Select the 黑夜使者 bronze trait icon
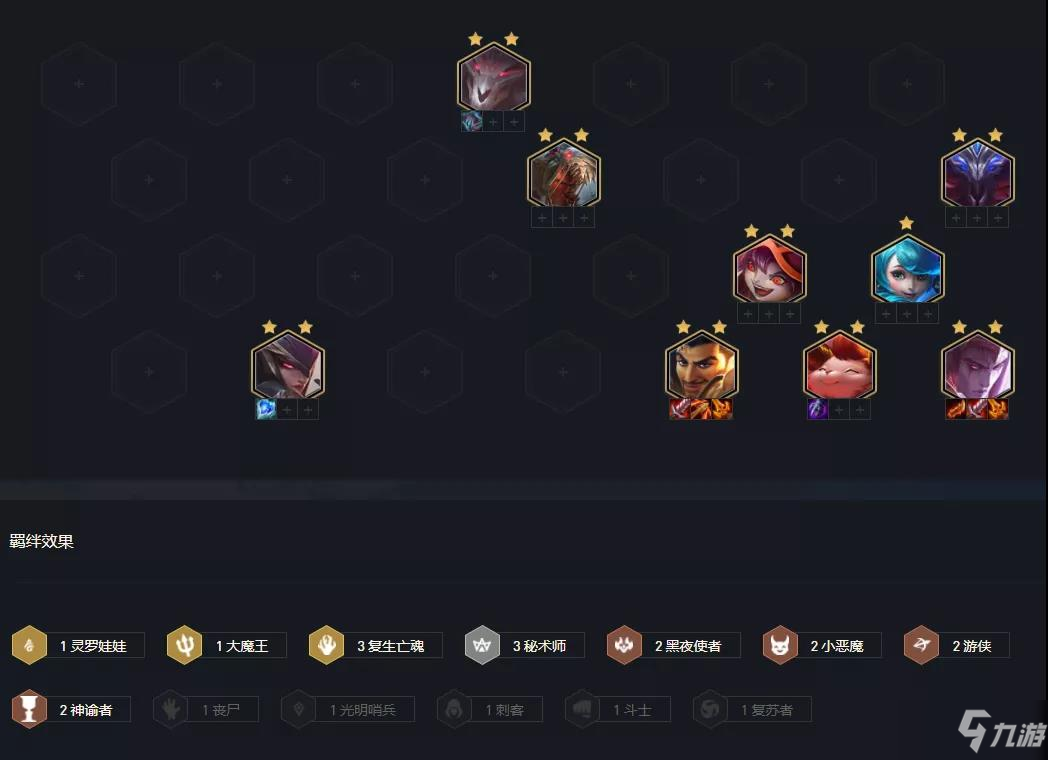 (624, 645)
